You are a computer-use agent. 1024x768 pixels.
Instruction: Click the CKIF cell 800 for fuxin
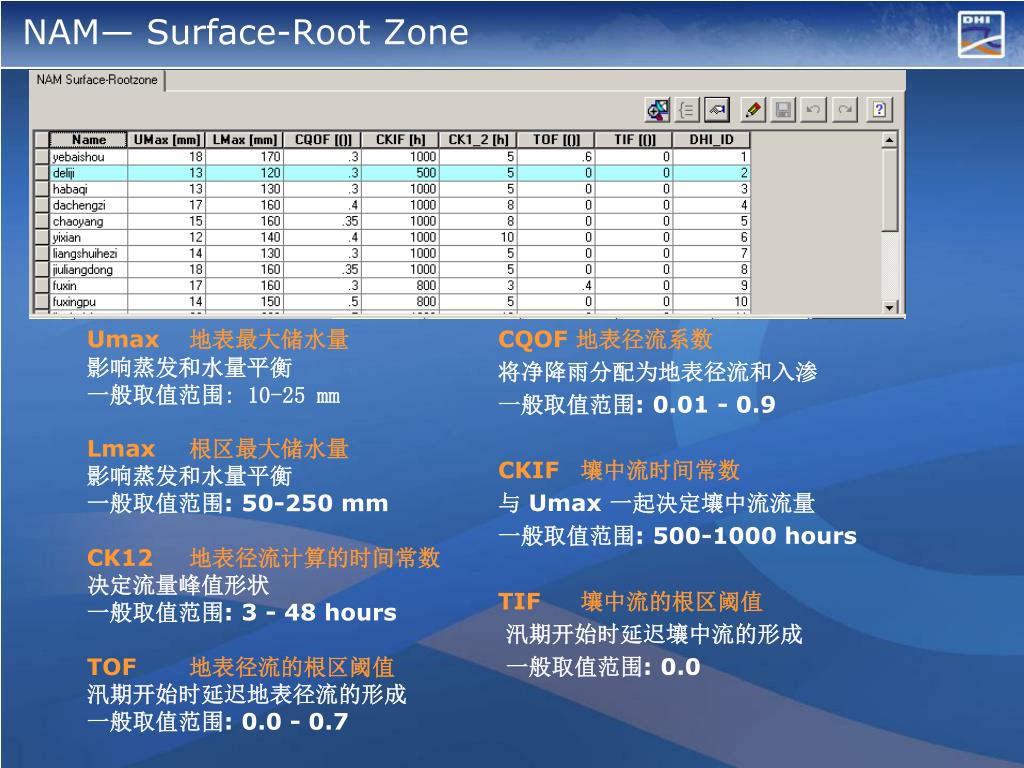click(400, 285)
